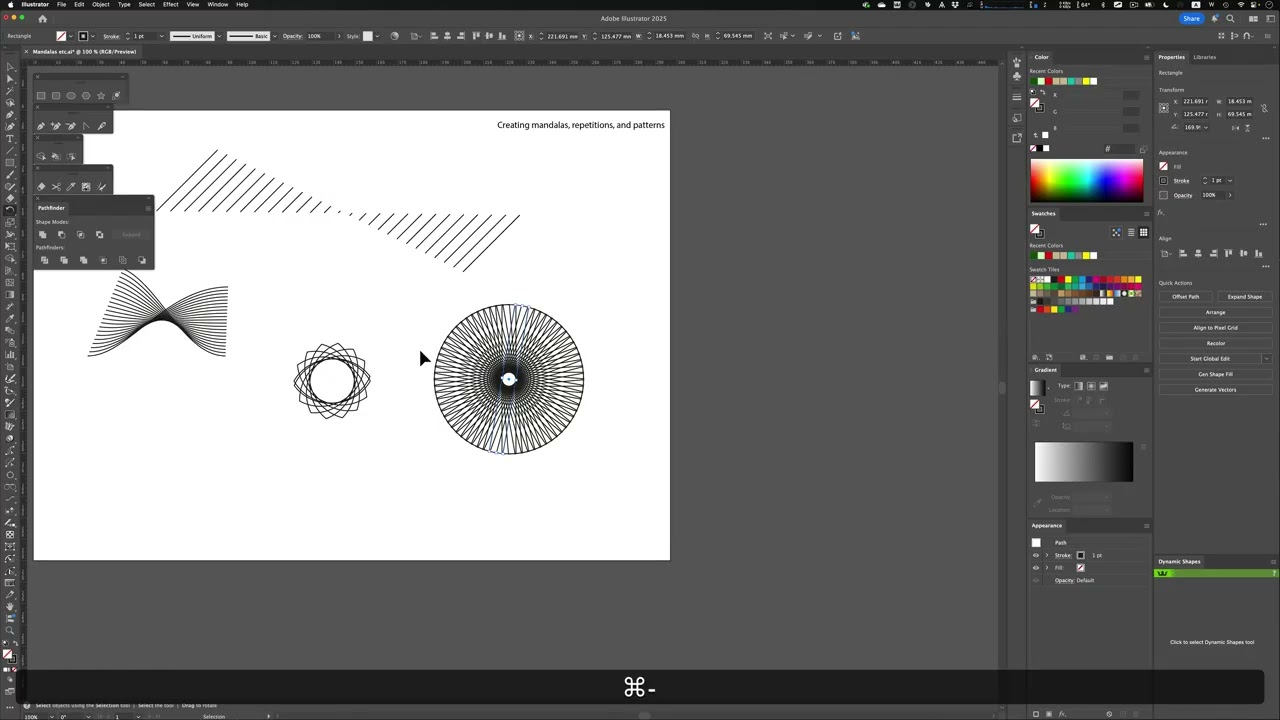Select the Scissors tool in floating panel
This screenshot has height=720, width=1280.
tap(56, 187)
